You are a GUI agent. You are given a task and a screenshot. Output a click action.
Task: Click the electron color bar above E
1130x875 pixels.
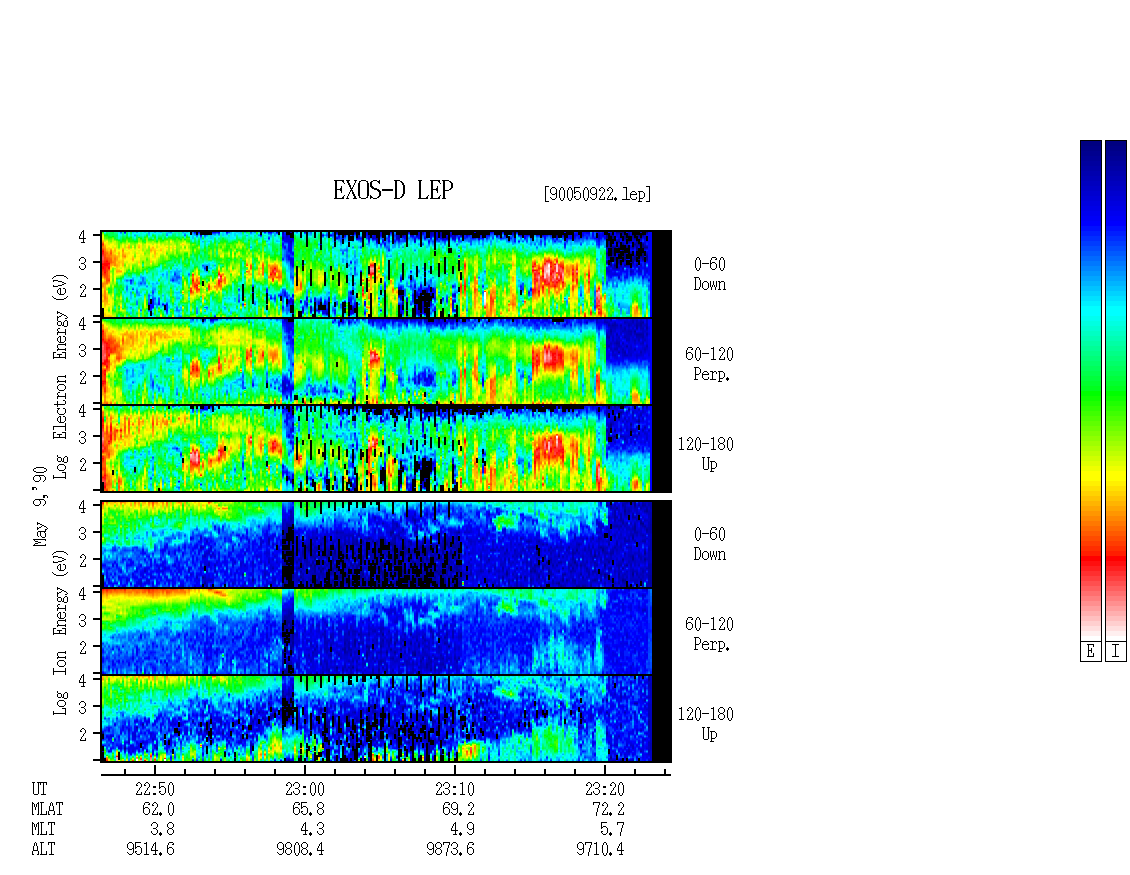pyautogui.click(x=1090, y=390)
